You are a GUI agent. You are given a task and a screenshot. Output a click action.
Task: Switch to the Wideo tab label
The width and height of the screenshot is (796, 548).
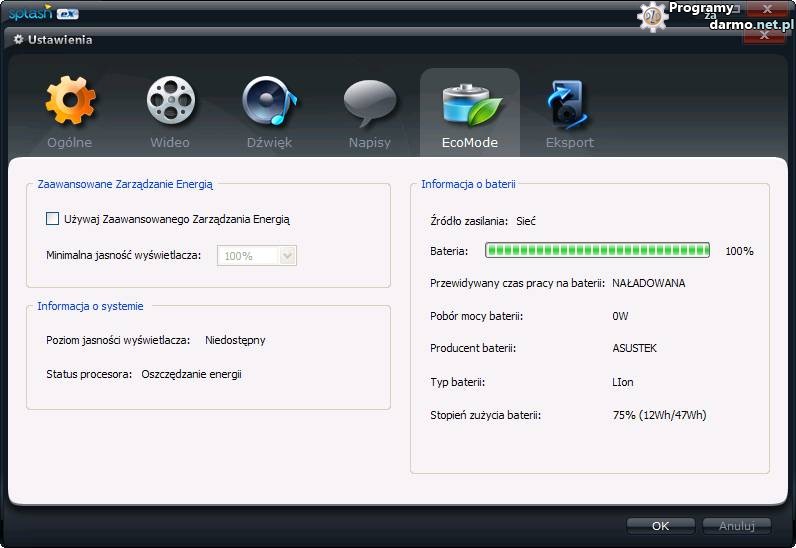click(x=170, y=142)
